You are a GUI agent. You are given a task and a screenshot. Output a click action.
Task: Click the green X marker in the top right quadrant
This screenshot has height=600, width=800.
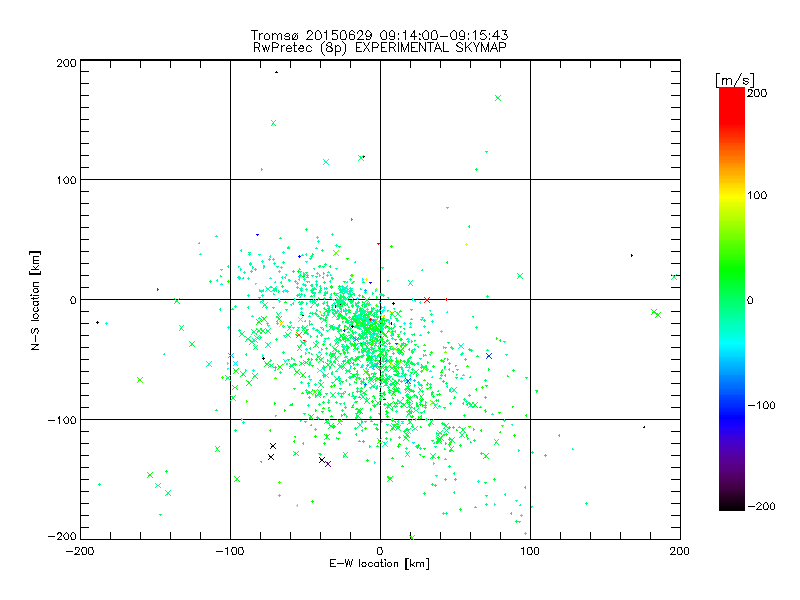point(498,98)
